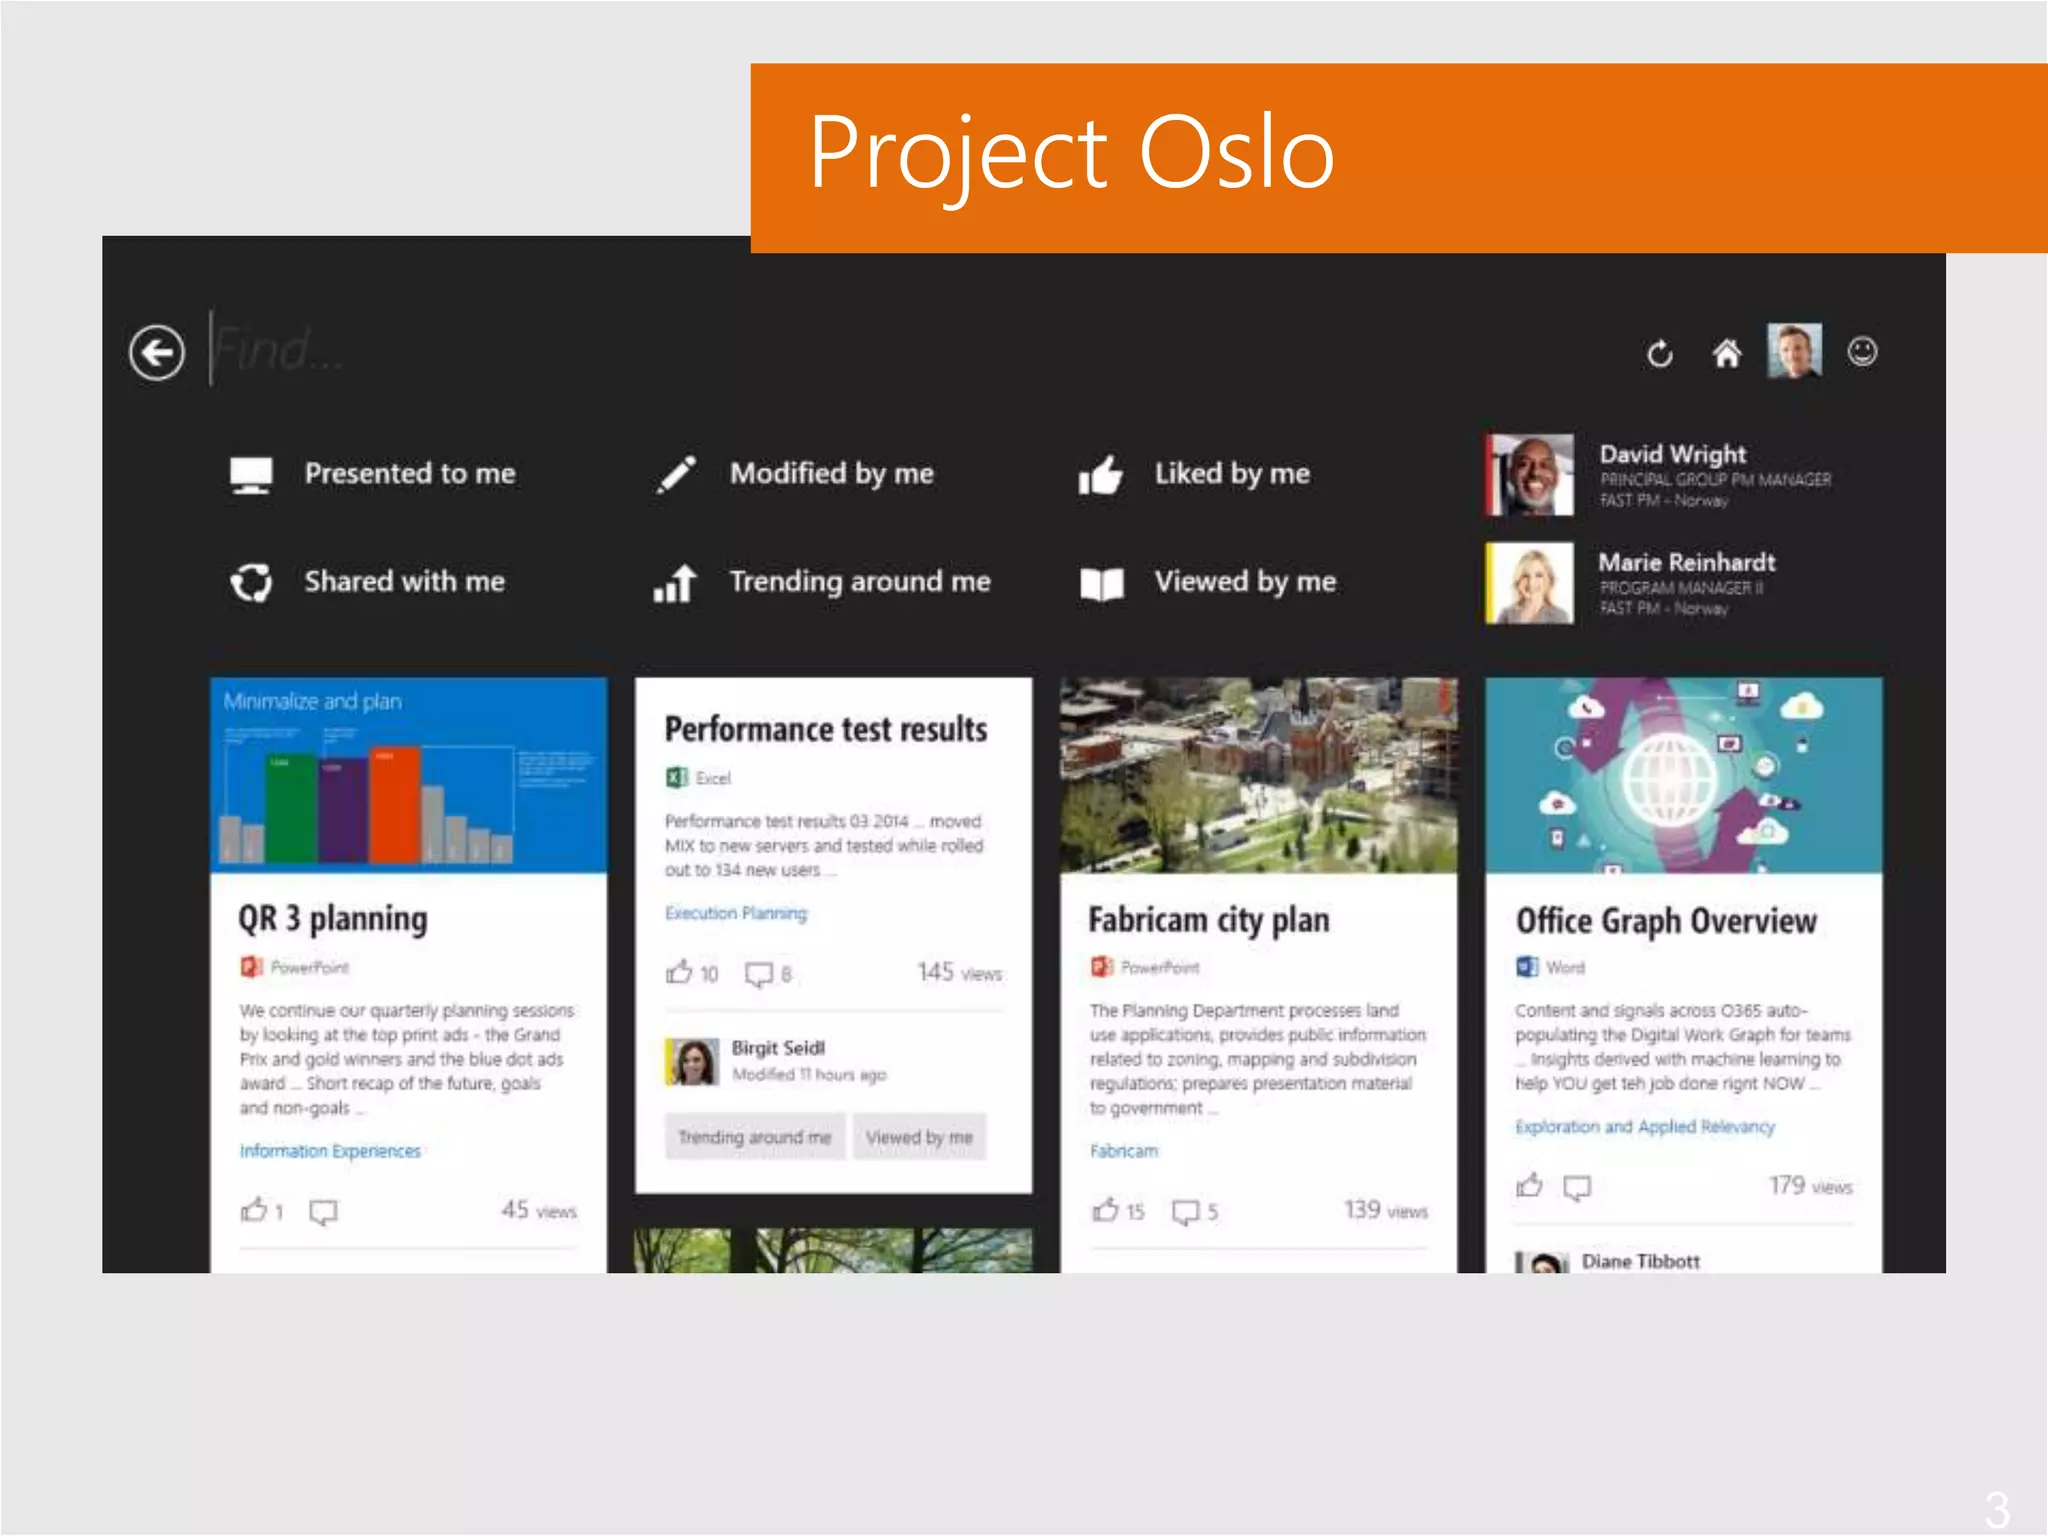The width and height of the screenshot is (2048, 1536).
Task: Comment on the QR 3 planning card
Action: 323,1212
